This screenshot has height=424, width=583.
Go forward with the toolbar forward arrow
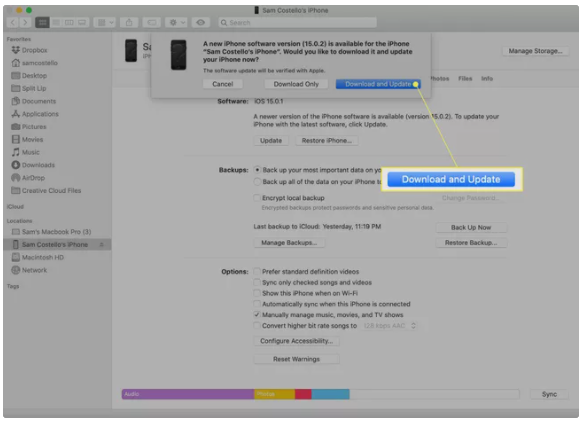[25, 23]
